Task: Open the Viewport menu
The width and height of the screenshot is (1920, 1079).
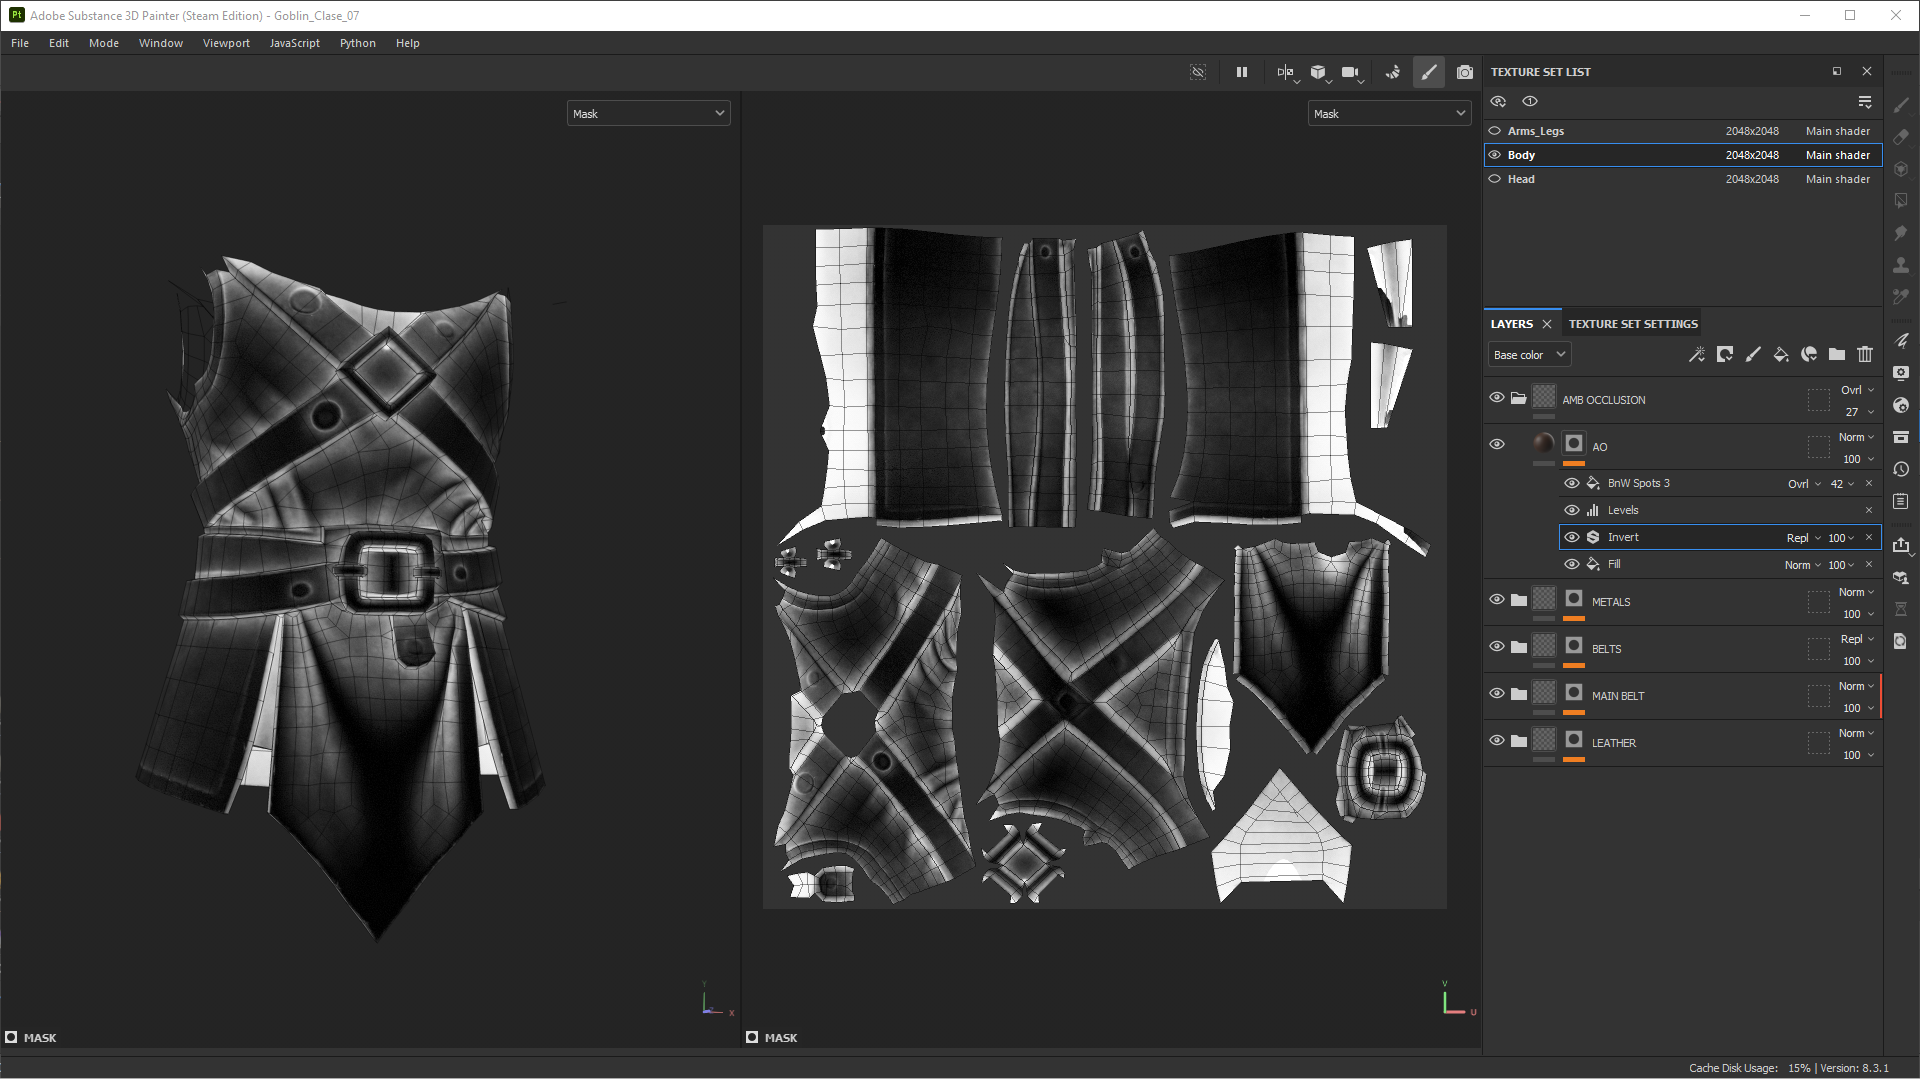Action: 226,43
